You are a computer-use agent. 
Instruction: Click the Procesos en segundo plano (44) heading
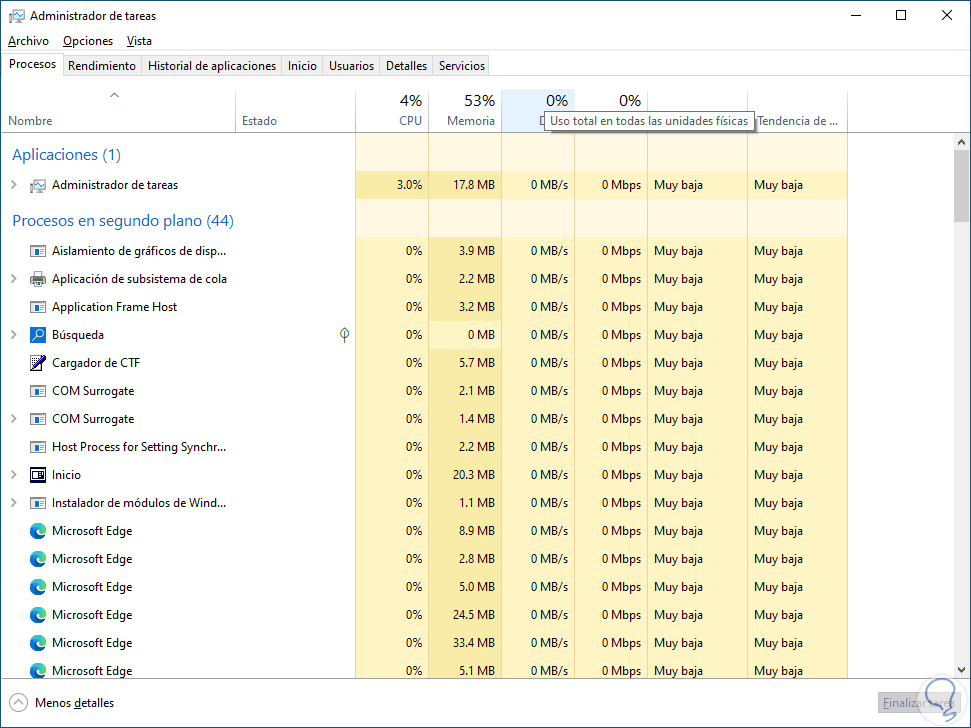coord(123,221)
